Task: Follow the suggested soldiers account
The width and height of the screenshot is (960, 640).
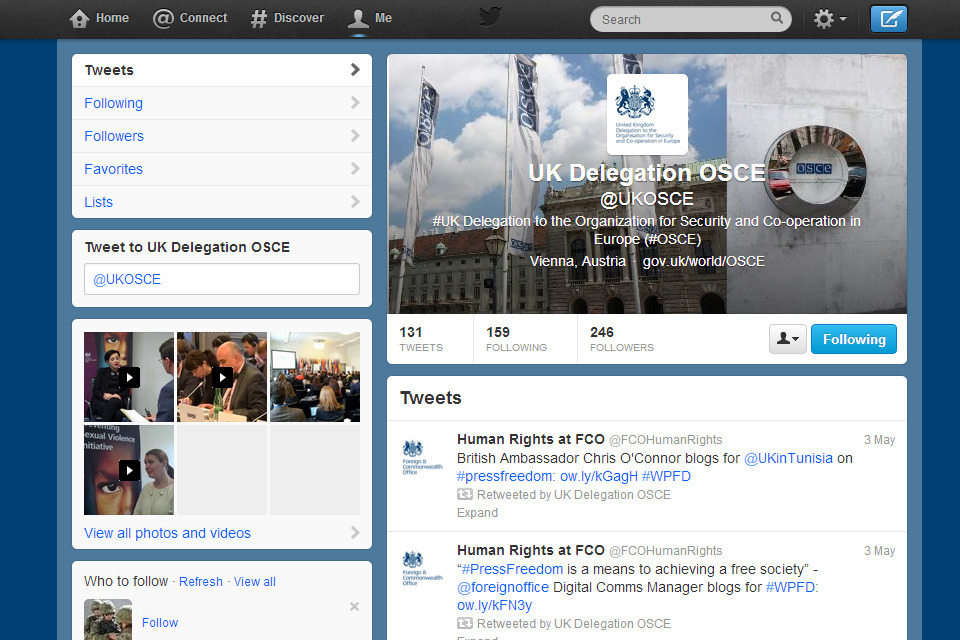Action: coord(160,623)
